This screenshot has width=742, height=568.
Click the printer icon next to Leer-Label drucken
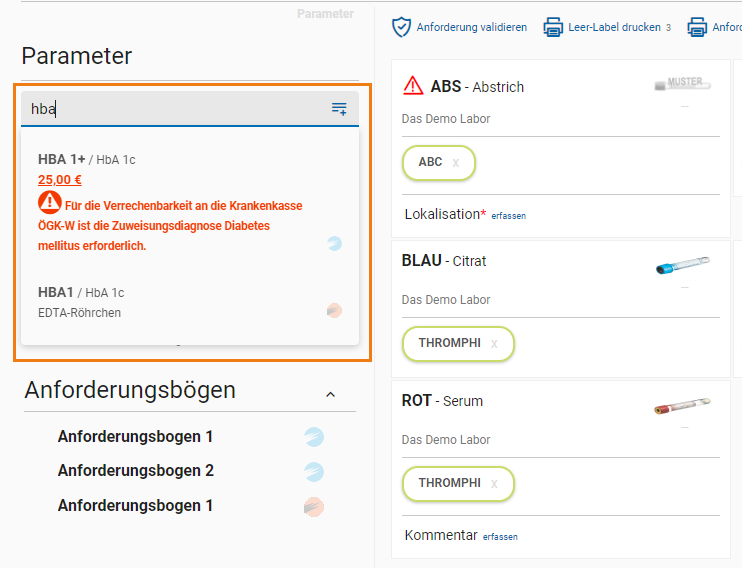coord(553,27)
